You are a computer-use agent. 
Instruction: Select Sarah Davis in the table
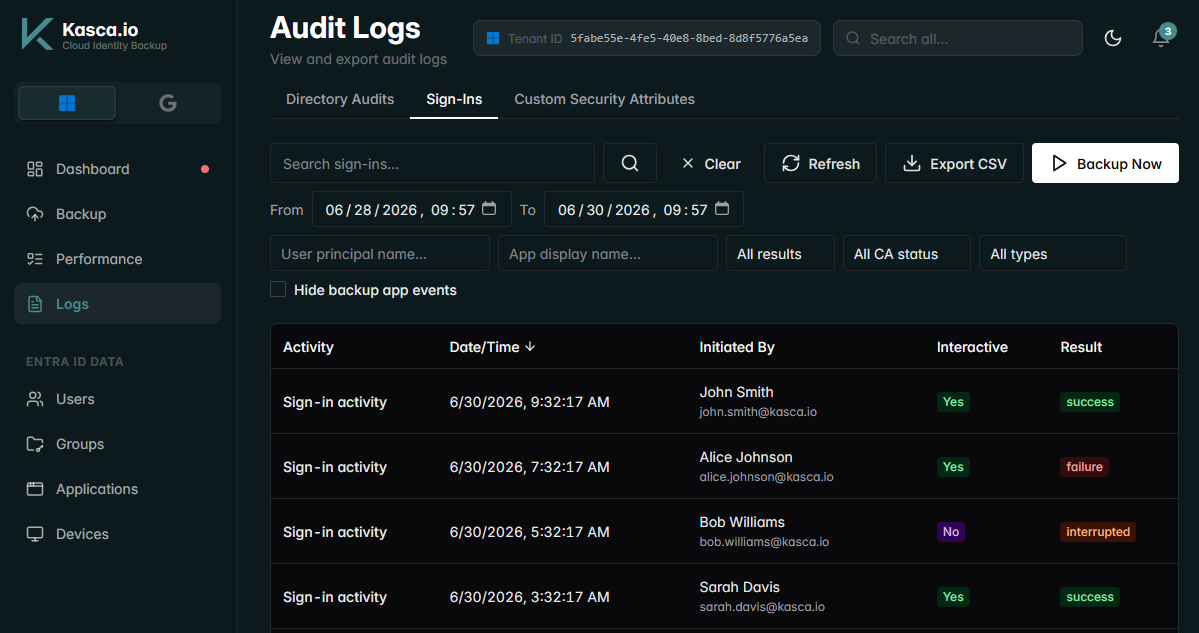tap(739, 587)
